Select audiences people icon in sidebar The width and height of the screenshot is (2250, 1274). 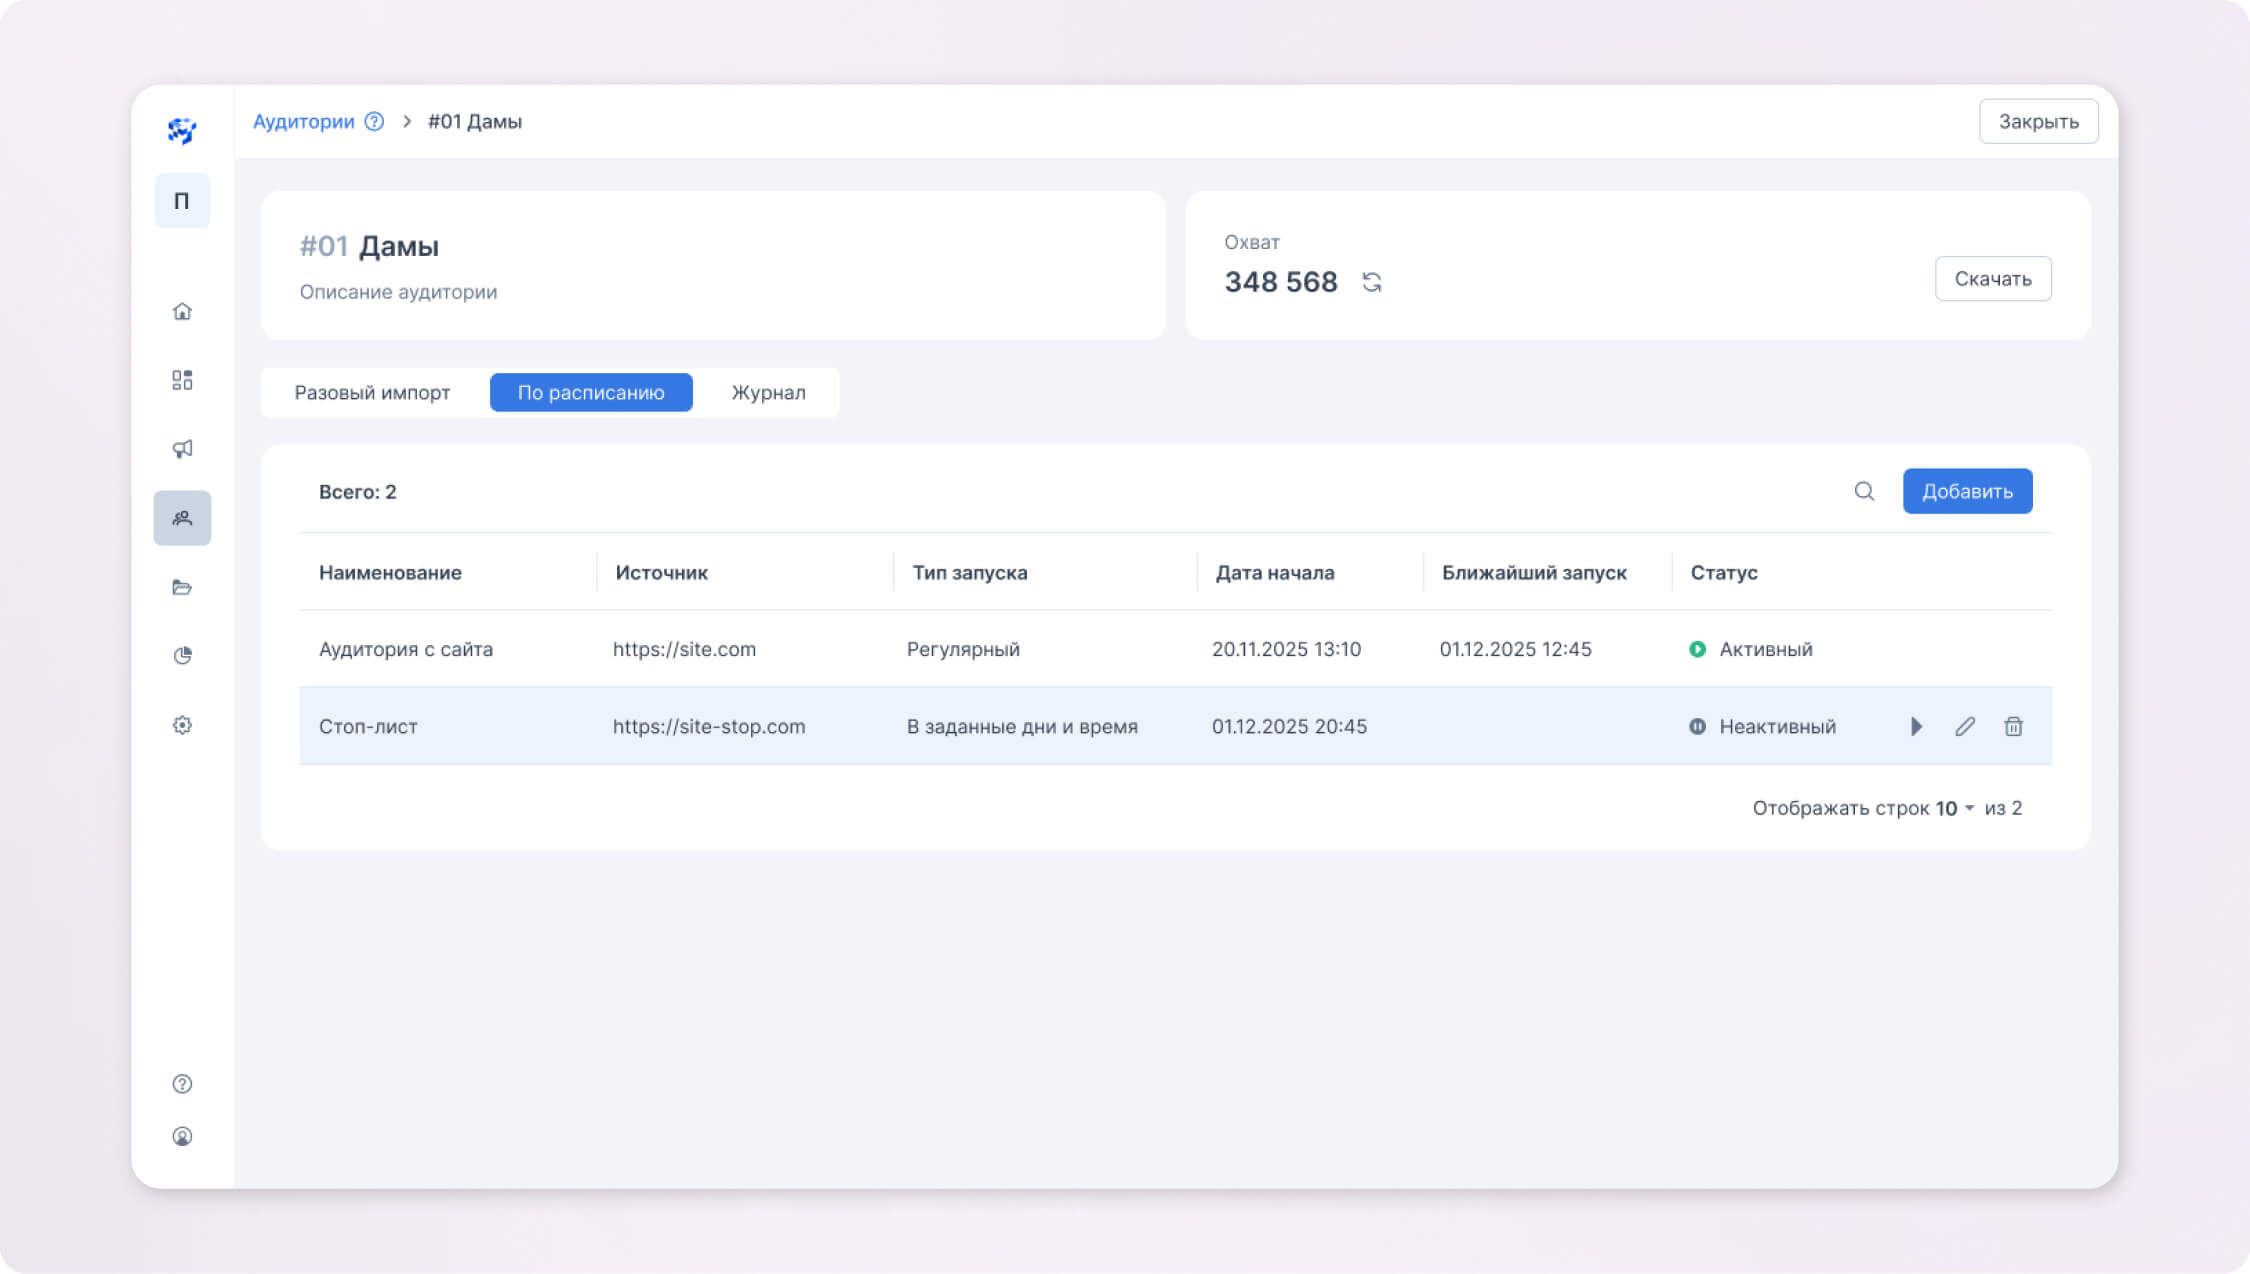click(182, 518)
